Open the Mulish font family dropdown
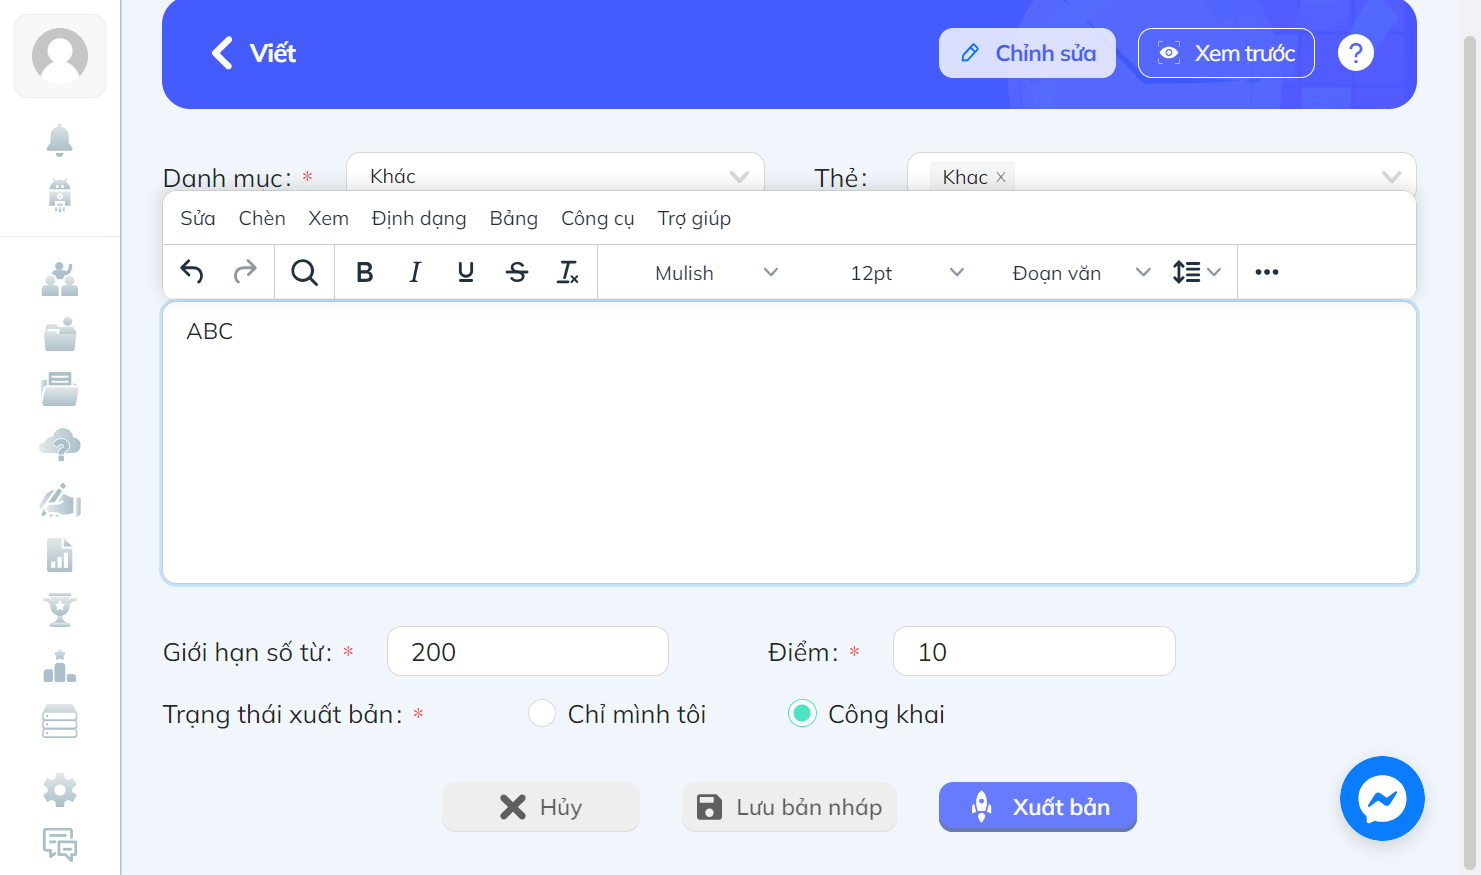This screenshot has width=1481, height=875. [716, 273]
